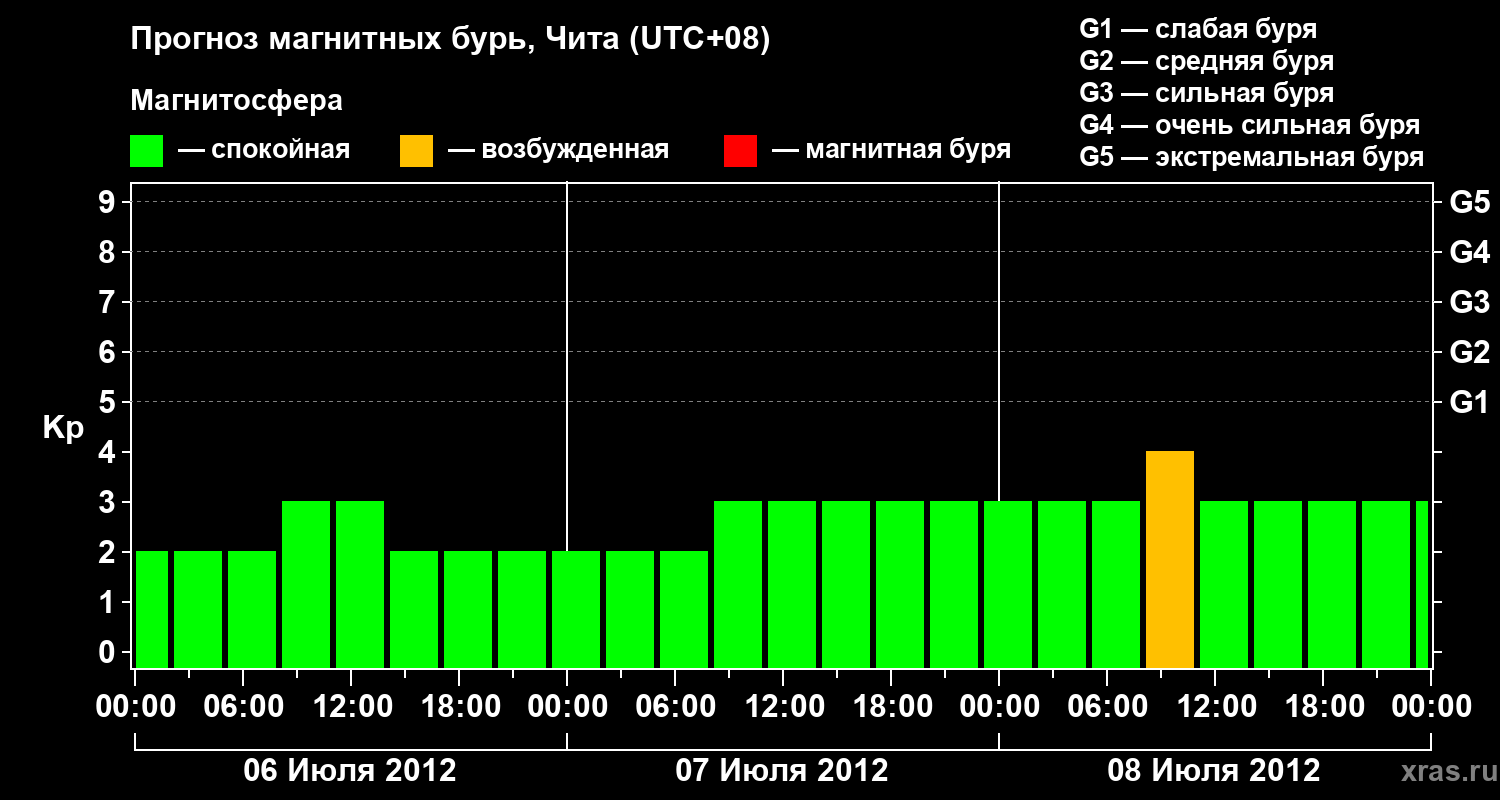The height and width of the screenshot is (800, 1500).
Task: Click the 'Магнитосфера' heading
Action: point(237,101)
